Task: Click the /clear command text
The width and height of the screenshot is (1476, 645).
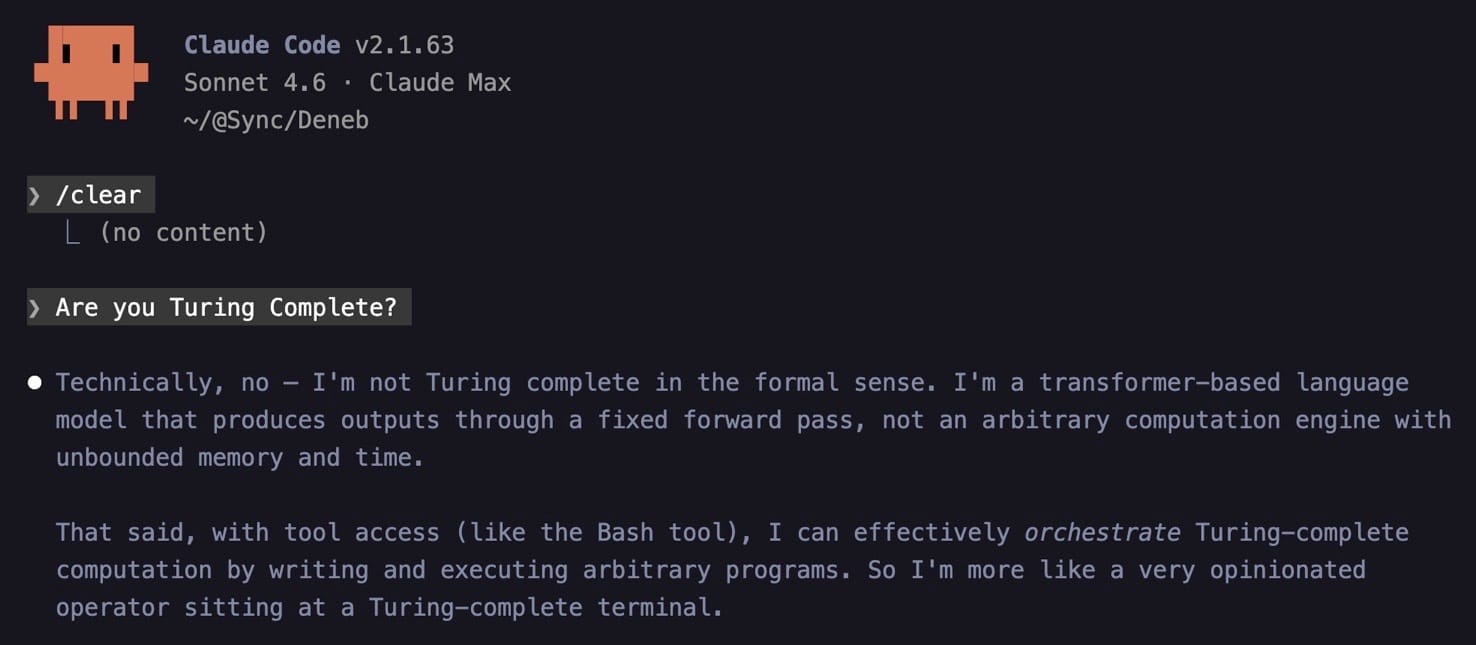Action: tap(98, 195)
